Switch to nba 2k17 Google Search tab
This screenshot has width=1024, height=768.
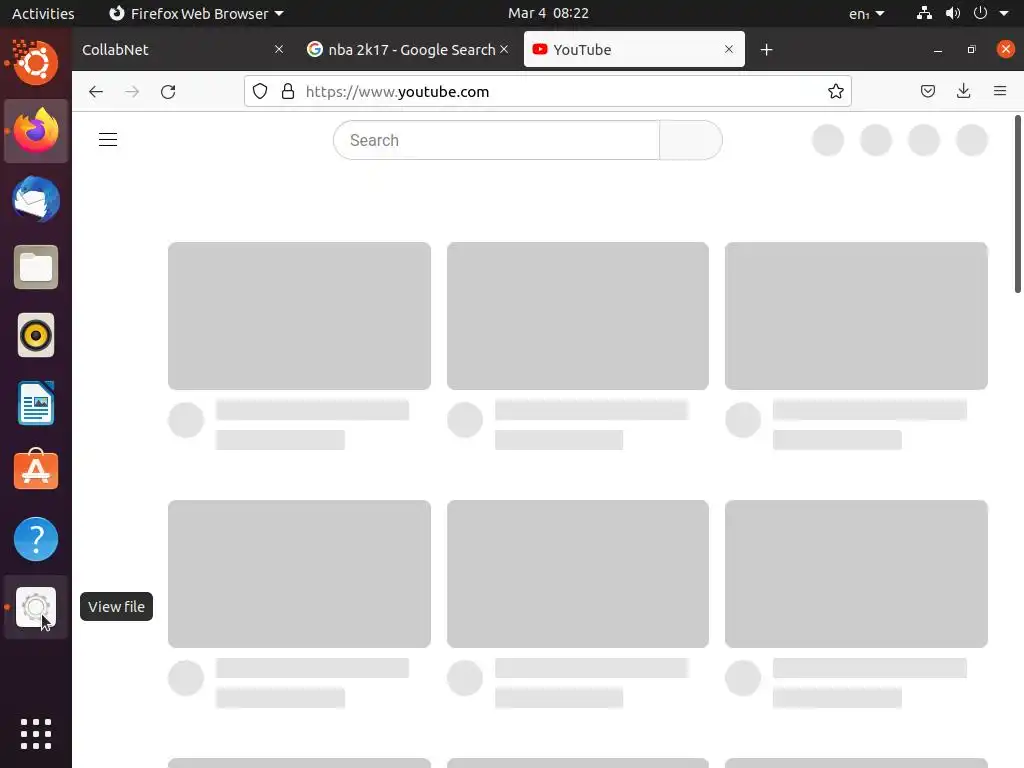408,50
